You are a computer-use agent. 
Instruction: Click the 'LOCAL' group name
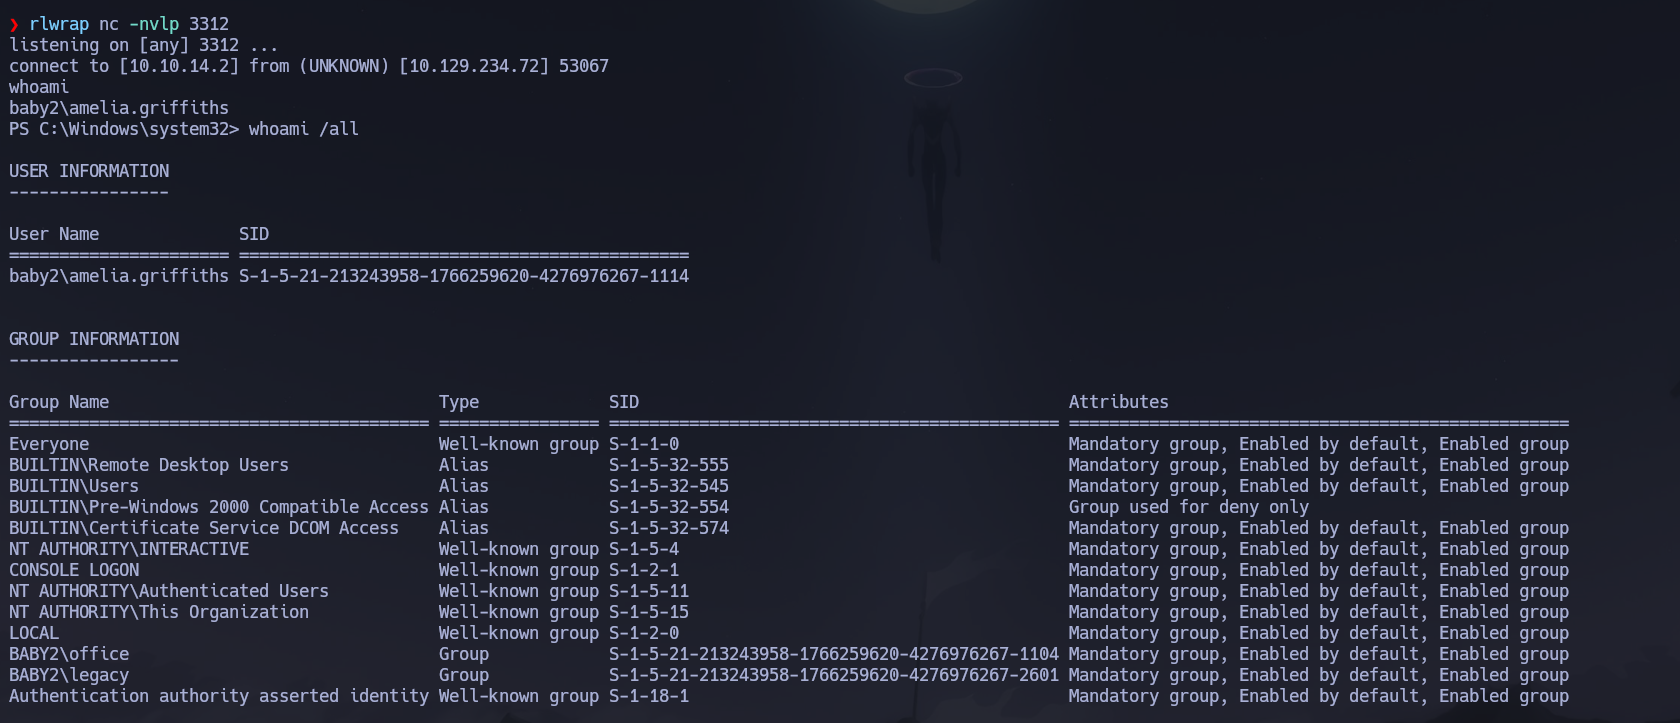[x=34, y=633]
